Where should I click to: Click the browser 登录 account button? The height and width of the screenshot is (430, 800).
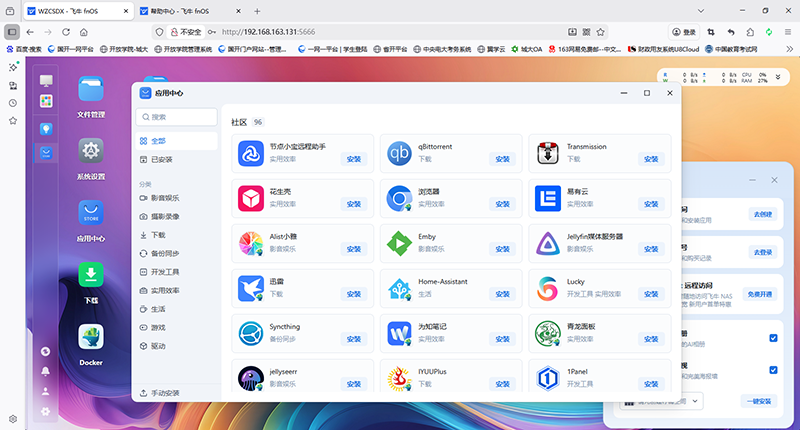click(684, 32)
